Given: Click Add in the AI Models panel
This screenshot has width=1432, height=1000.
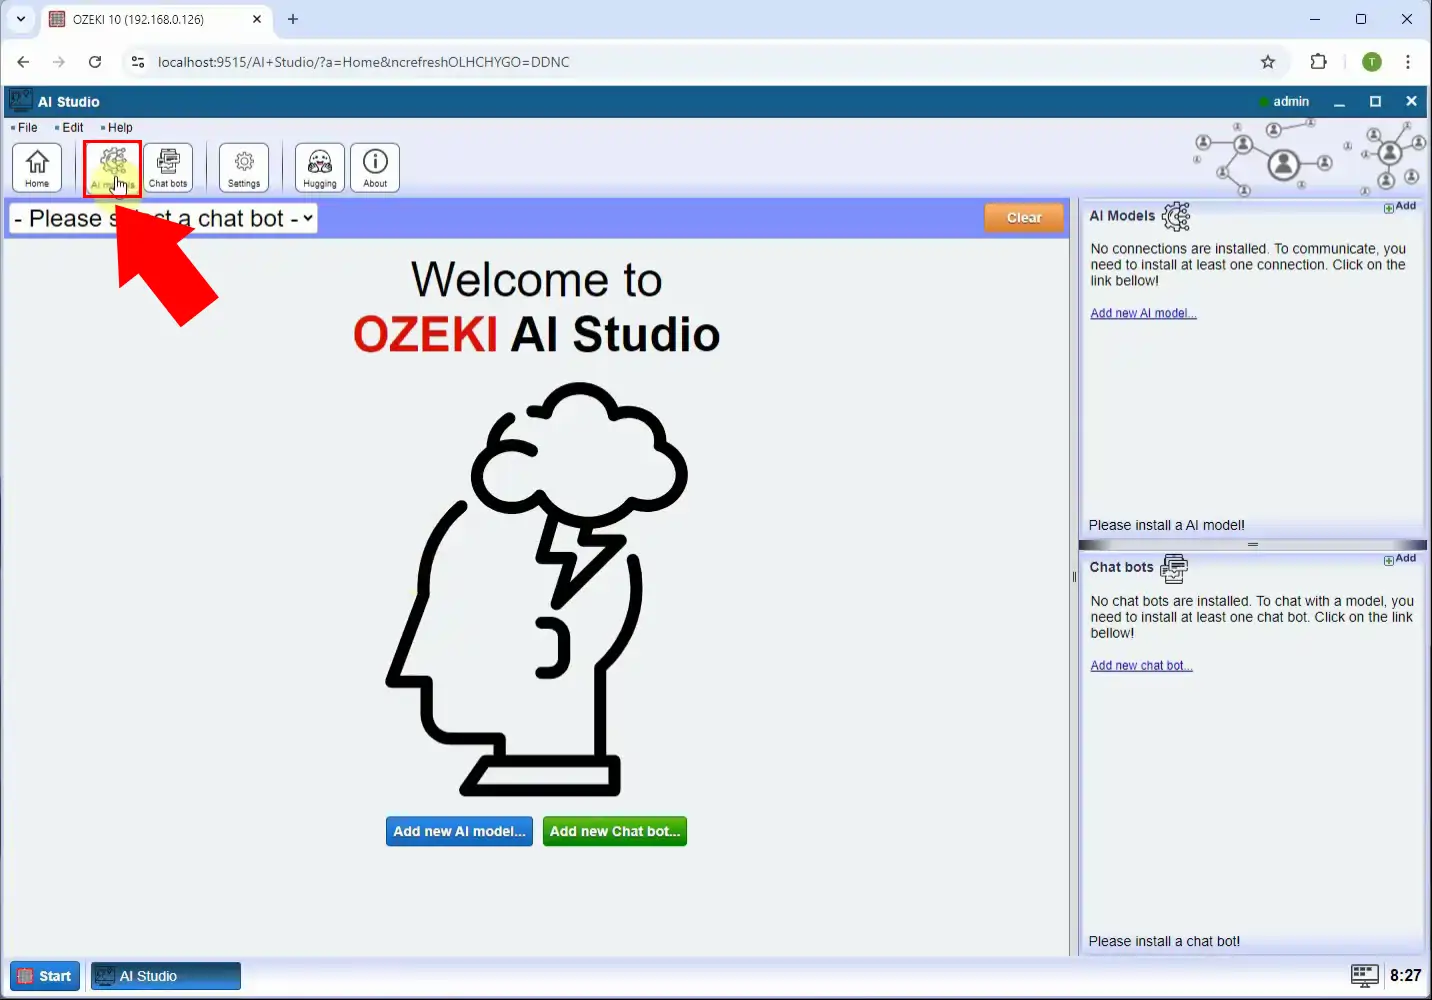Looking at the screenshot, I should (x=1400, y=207).
